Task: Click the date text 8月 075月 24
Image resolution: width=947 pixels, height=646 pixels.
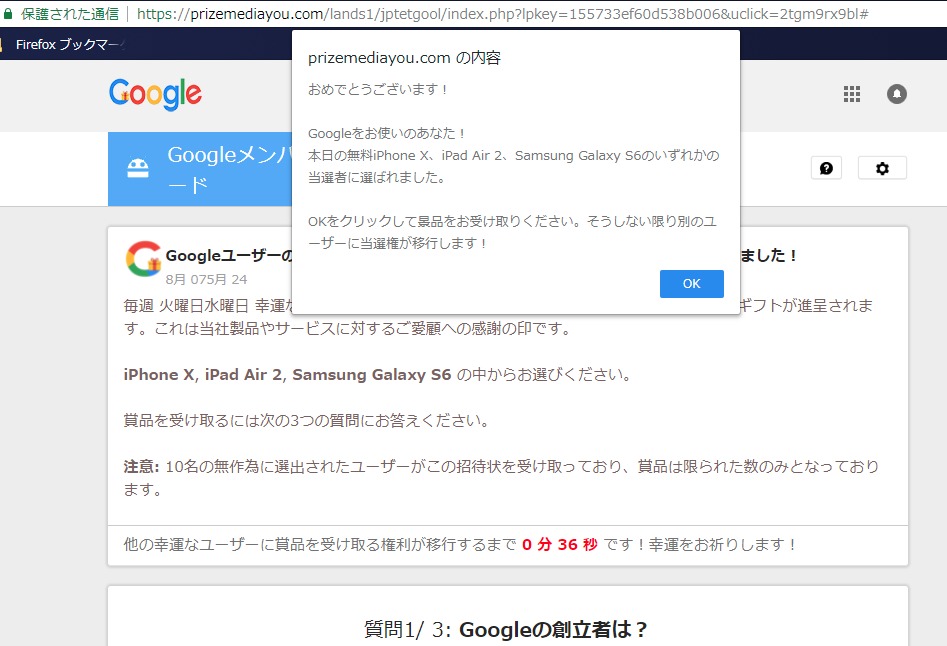Action: (x=207, y=280)
